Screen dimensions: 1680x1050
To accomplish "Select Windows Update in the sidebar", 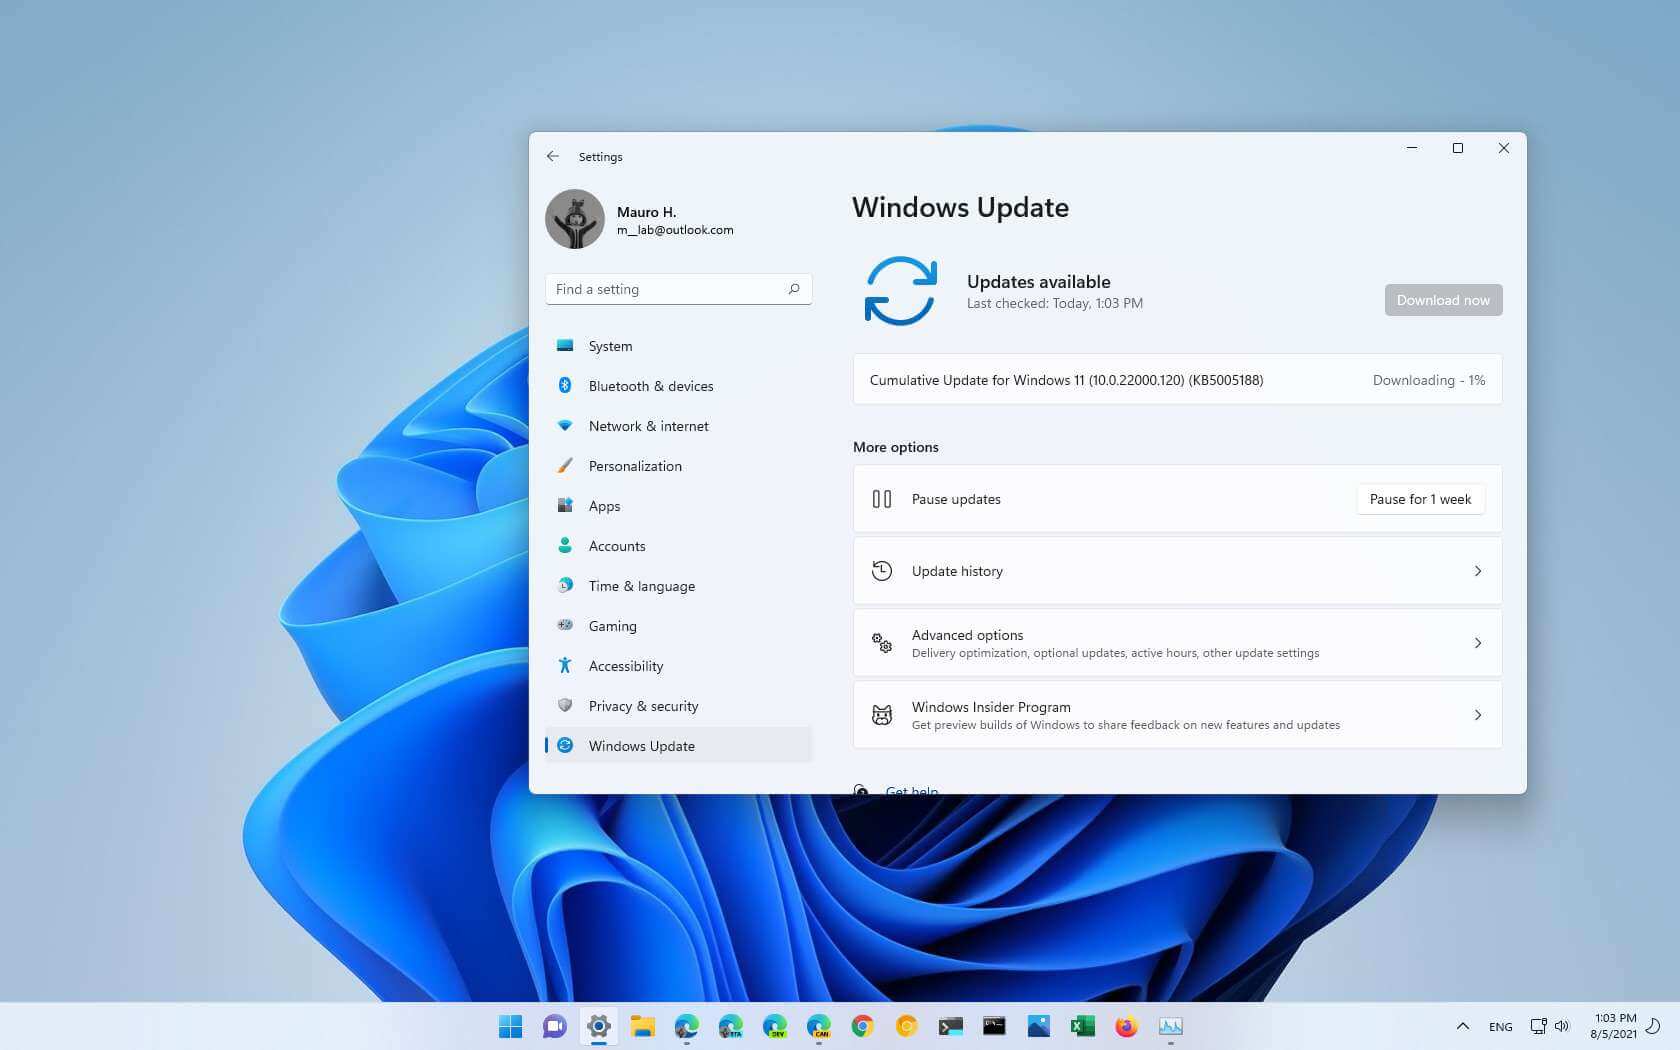I will point(642,745).
